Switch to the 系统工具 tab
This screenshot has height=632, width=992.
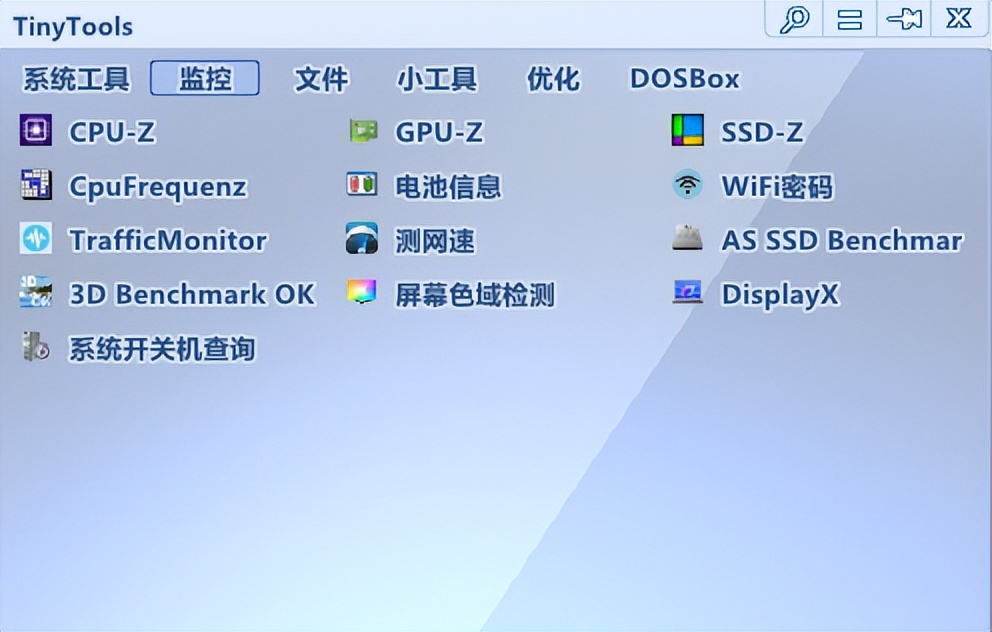click(76, 79)
